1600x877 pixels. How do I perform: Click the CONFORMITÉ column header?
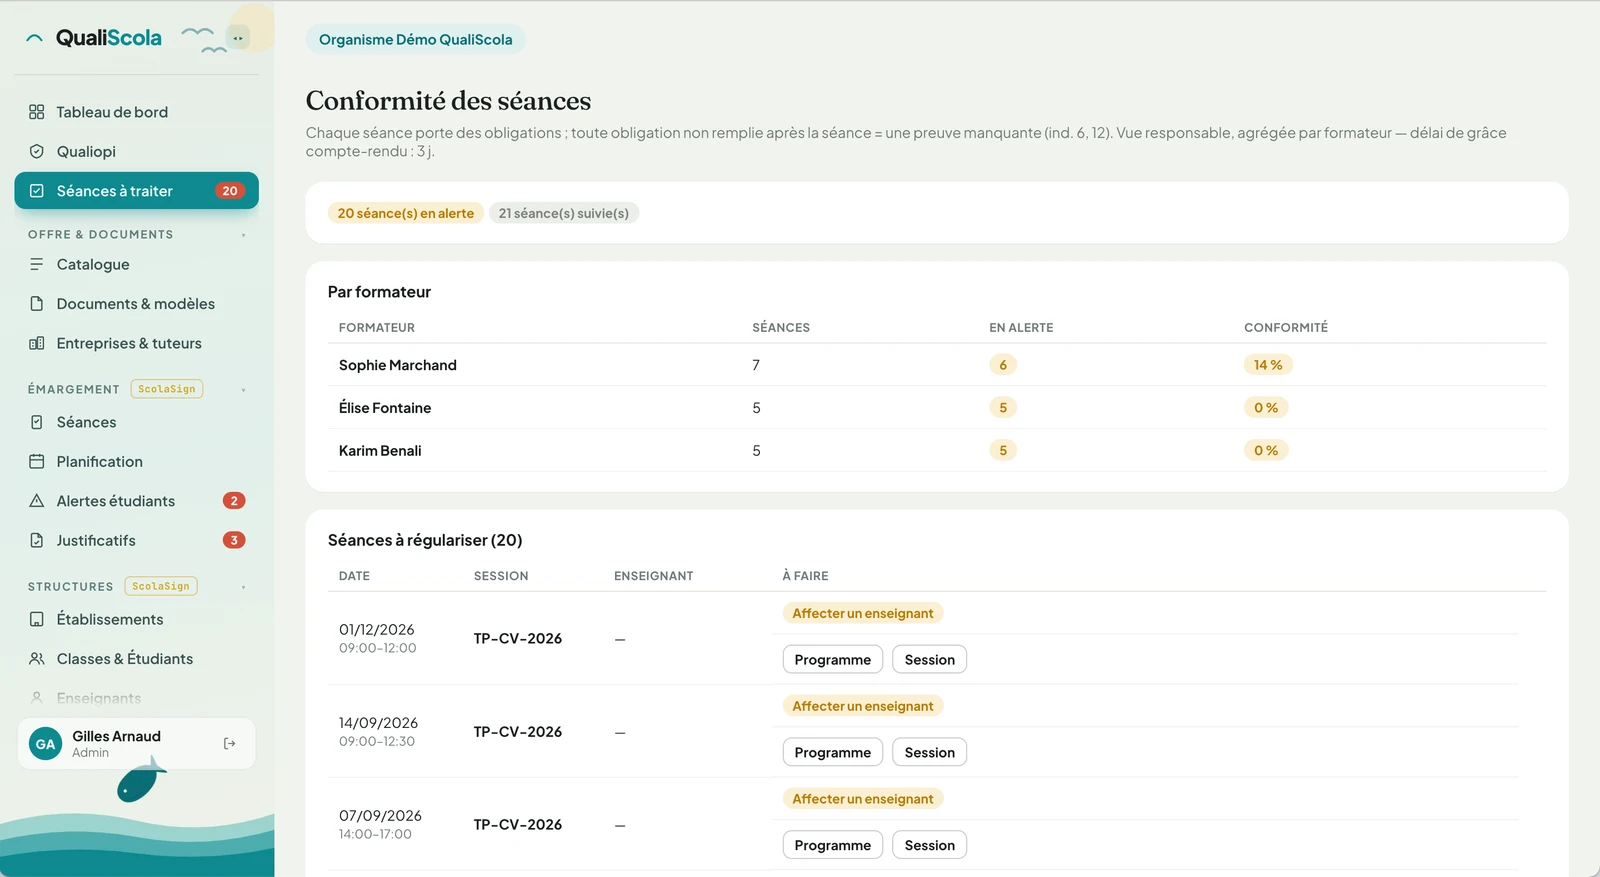point(1286,328)
